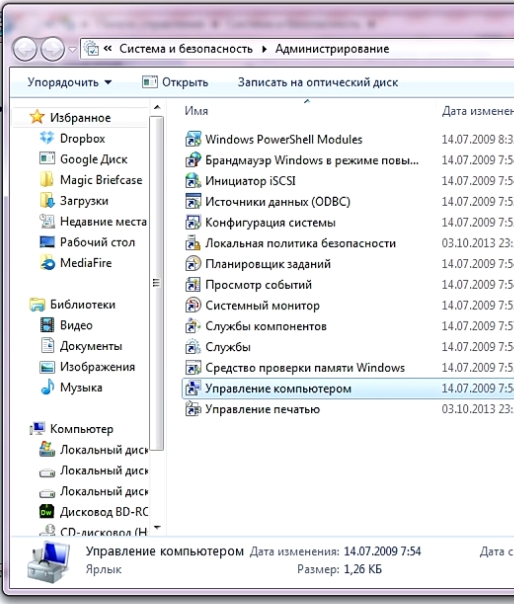
Task: Click the Службы gear icon
Action: click(193, 347)
